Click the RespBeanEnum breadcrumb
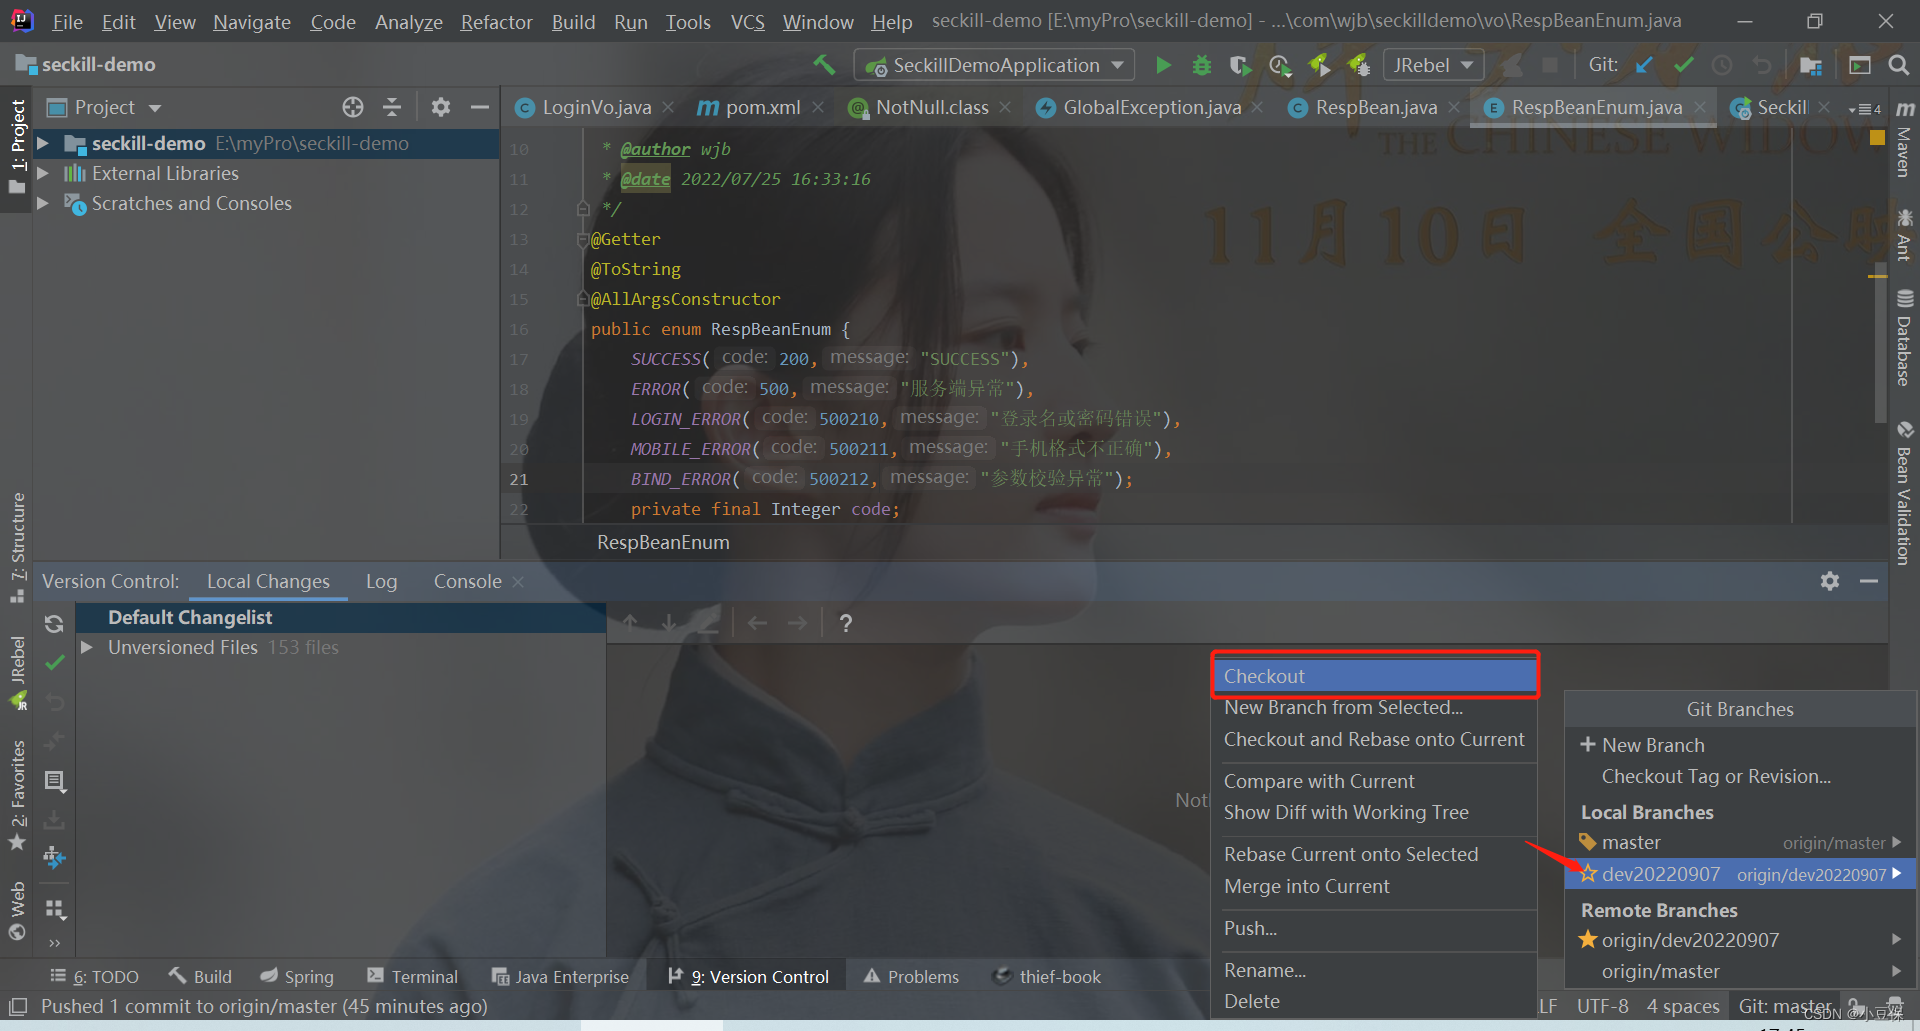Image resolution: width=1920 pixels, height=1031 pixels. [663, 542]
